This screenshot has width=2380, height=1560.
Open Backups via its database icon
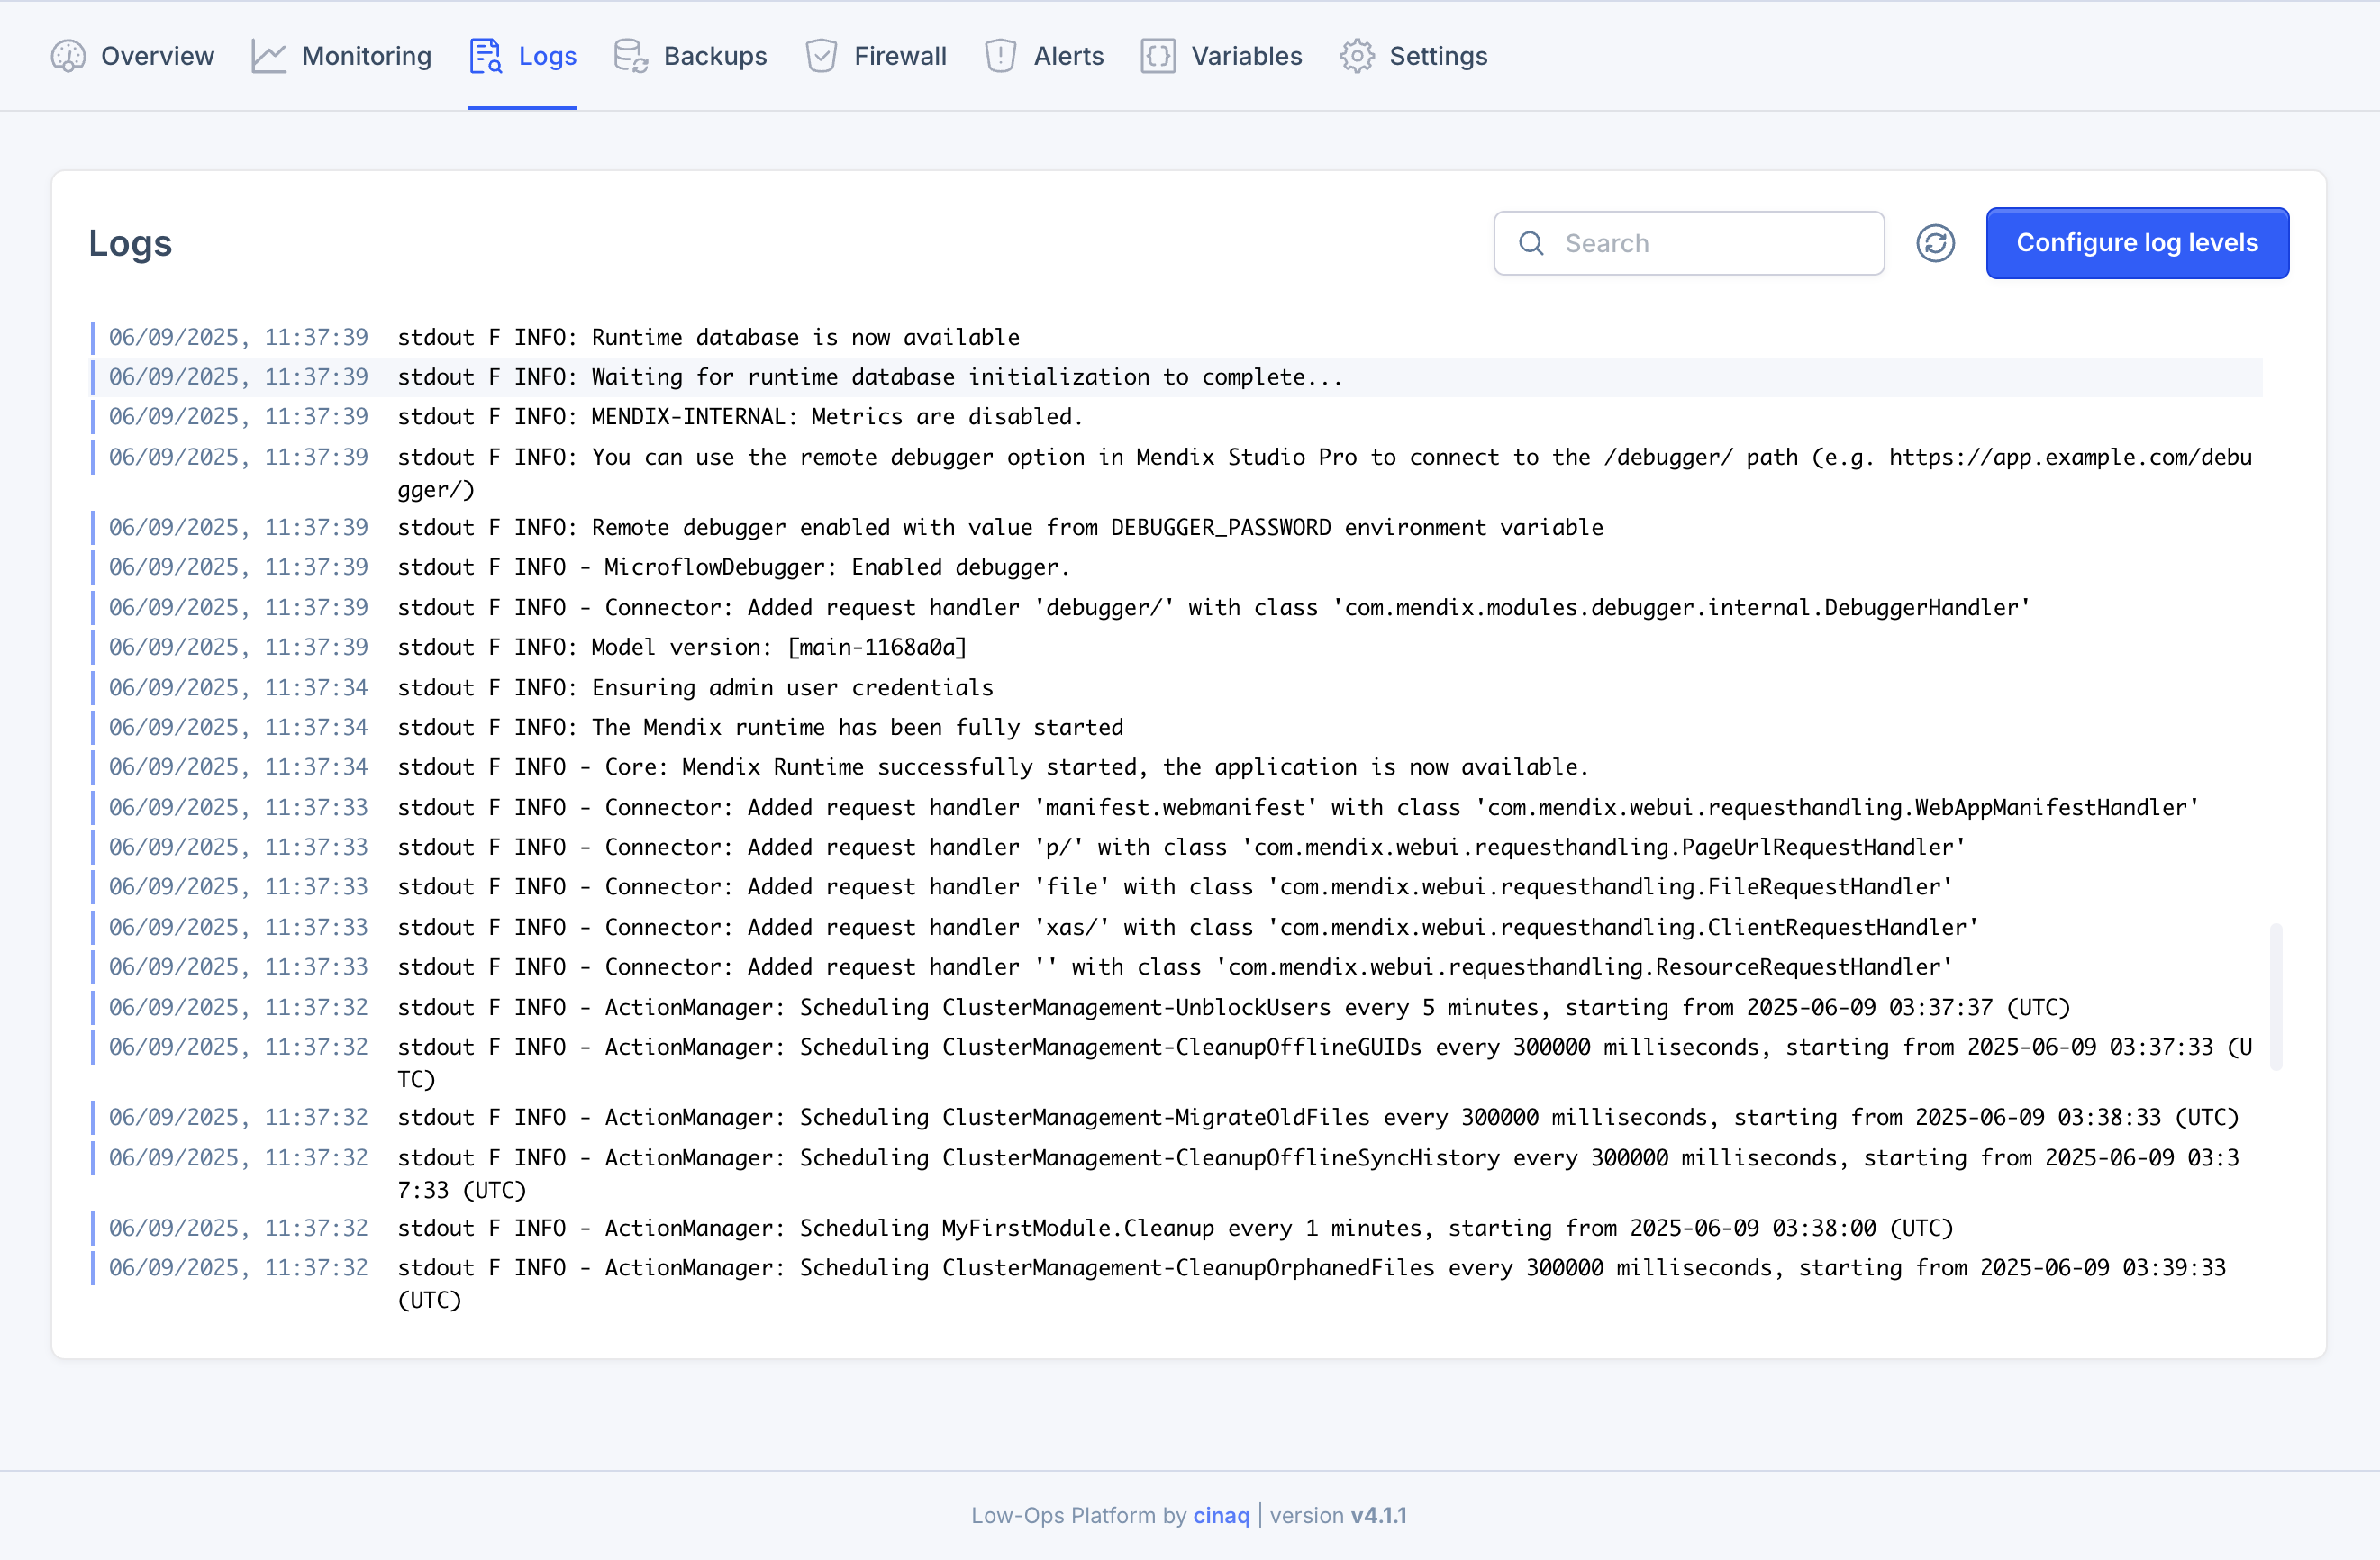tap(629, 56)
